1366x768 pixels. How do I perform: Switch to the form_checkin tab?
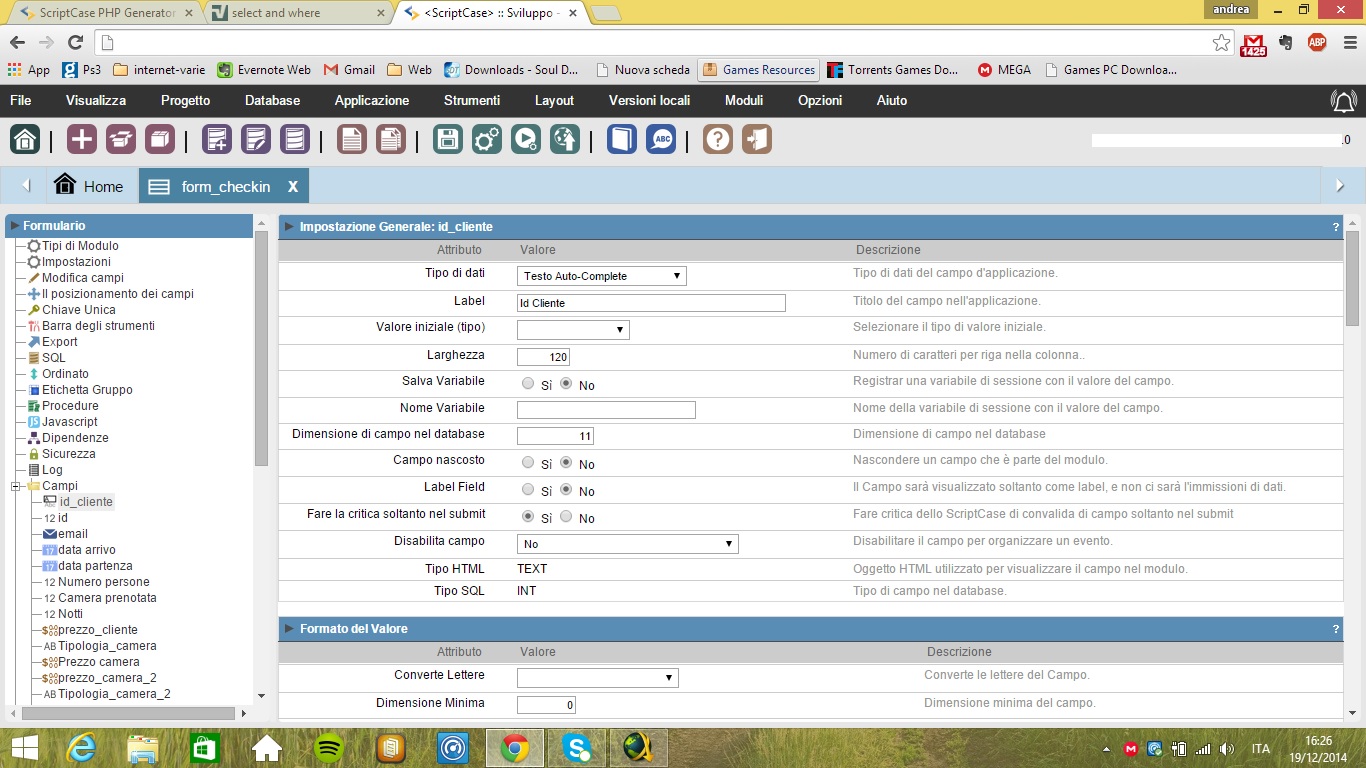point(225,186)
